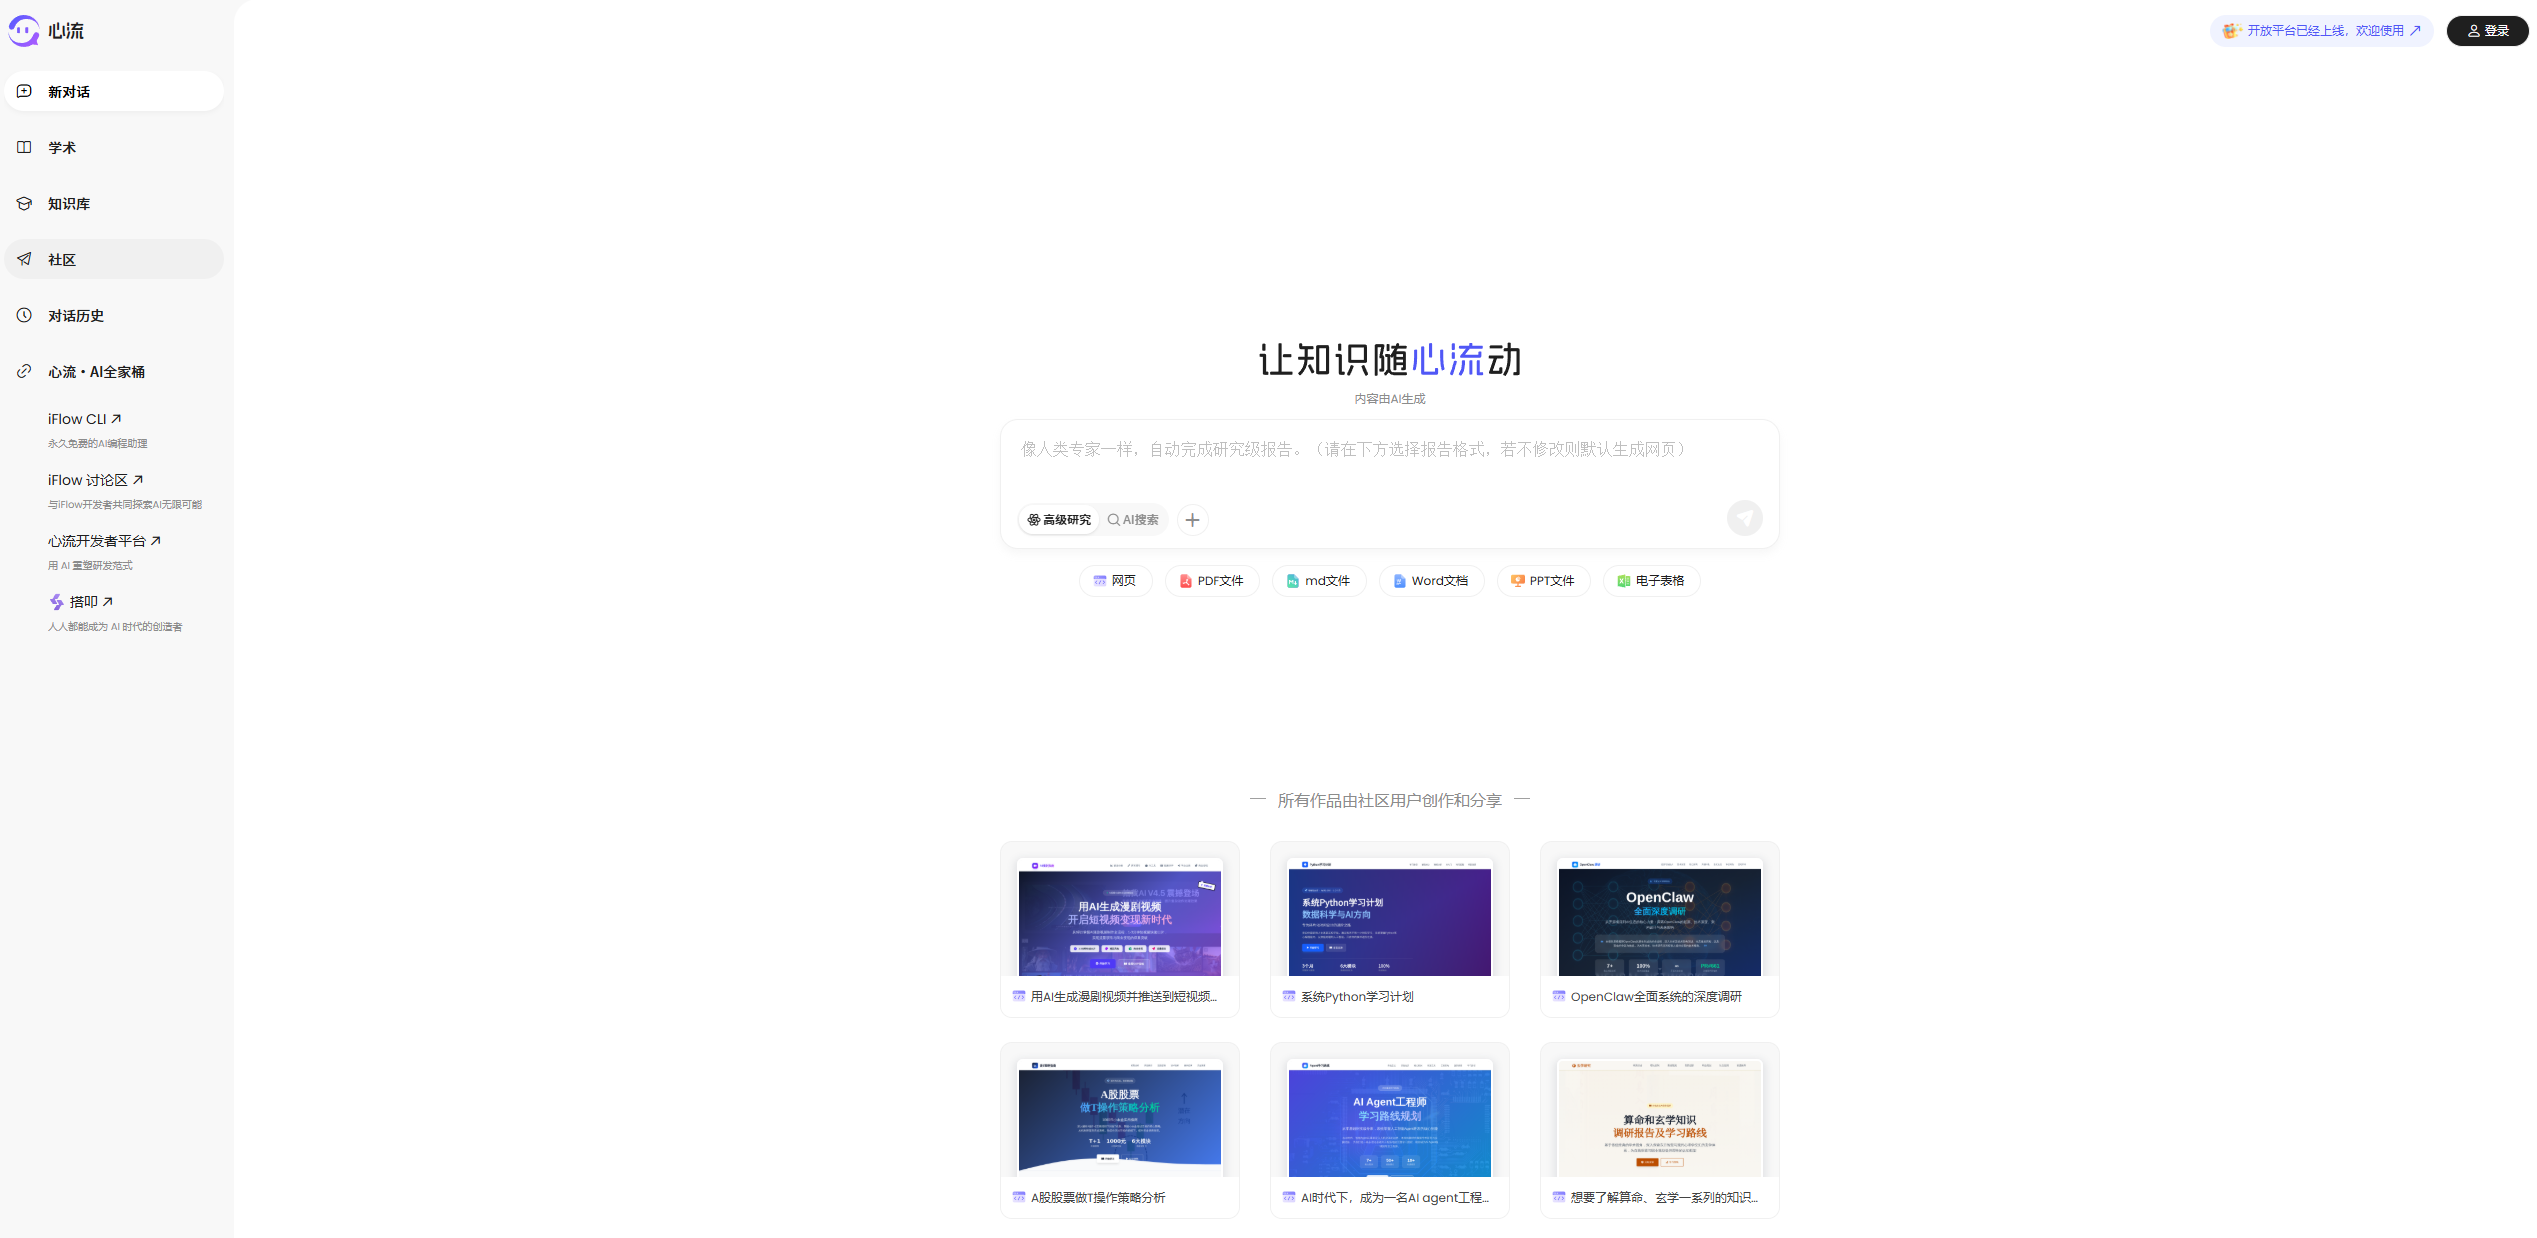2537x1238 pixels.
Task: Open the iFlow 讨论区 link
Action: (x=96, y=480)
